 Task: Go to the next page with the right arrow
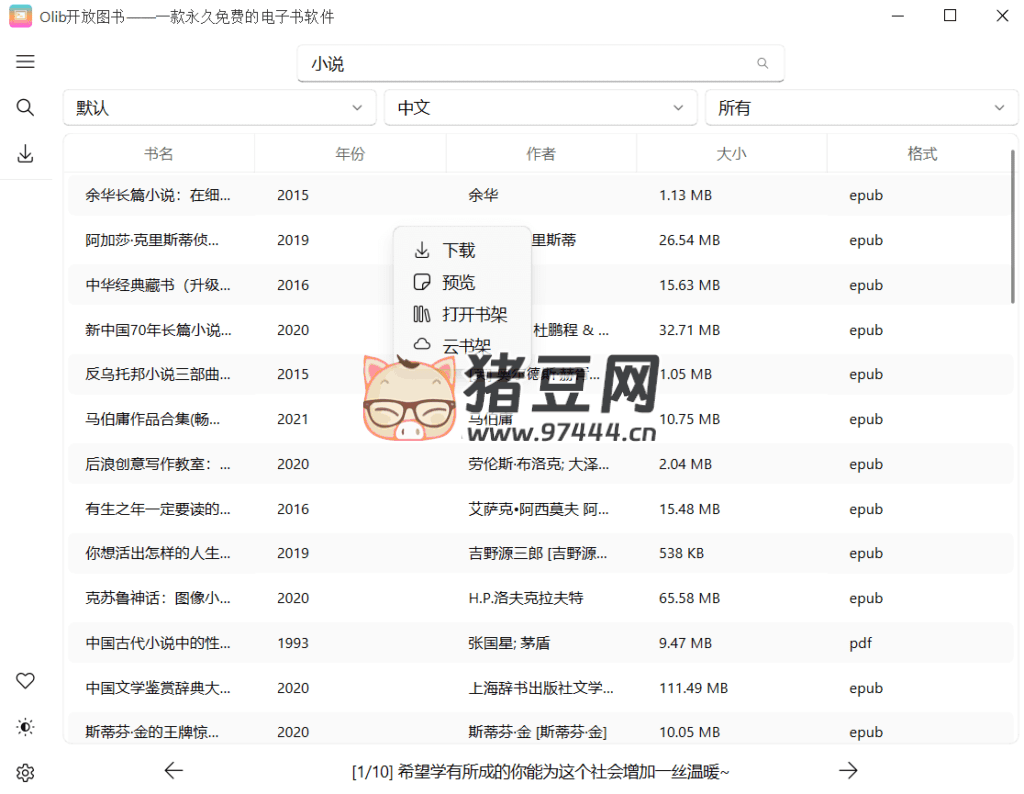[x=848, y=770]
